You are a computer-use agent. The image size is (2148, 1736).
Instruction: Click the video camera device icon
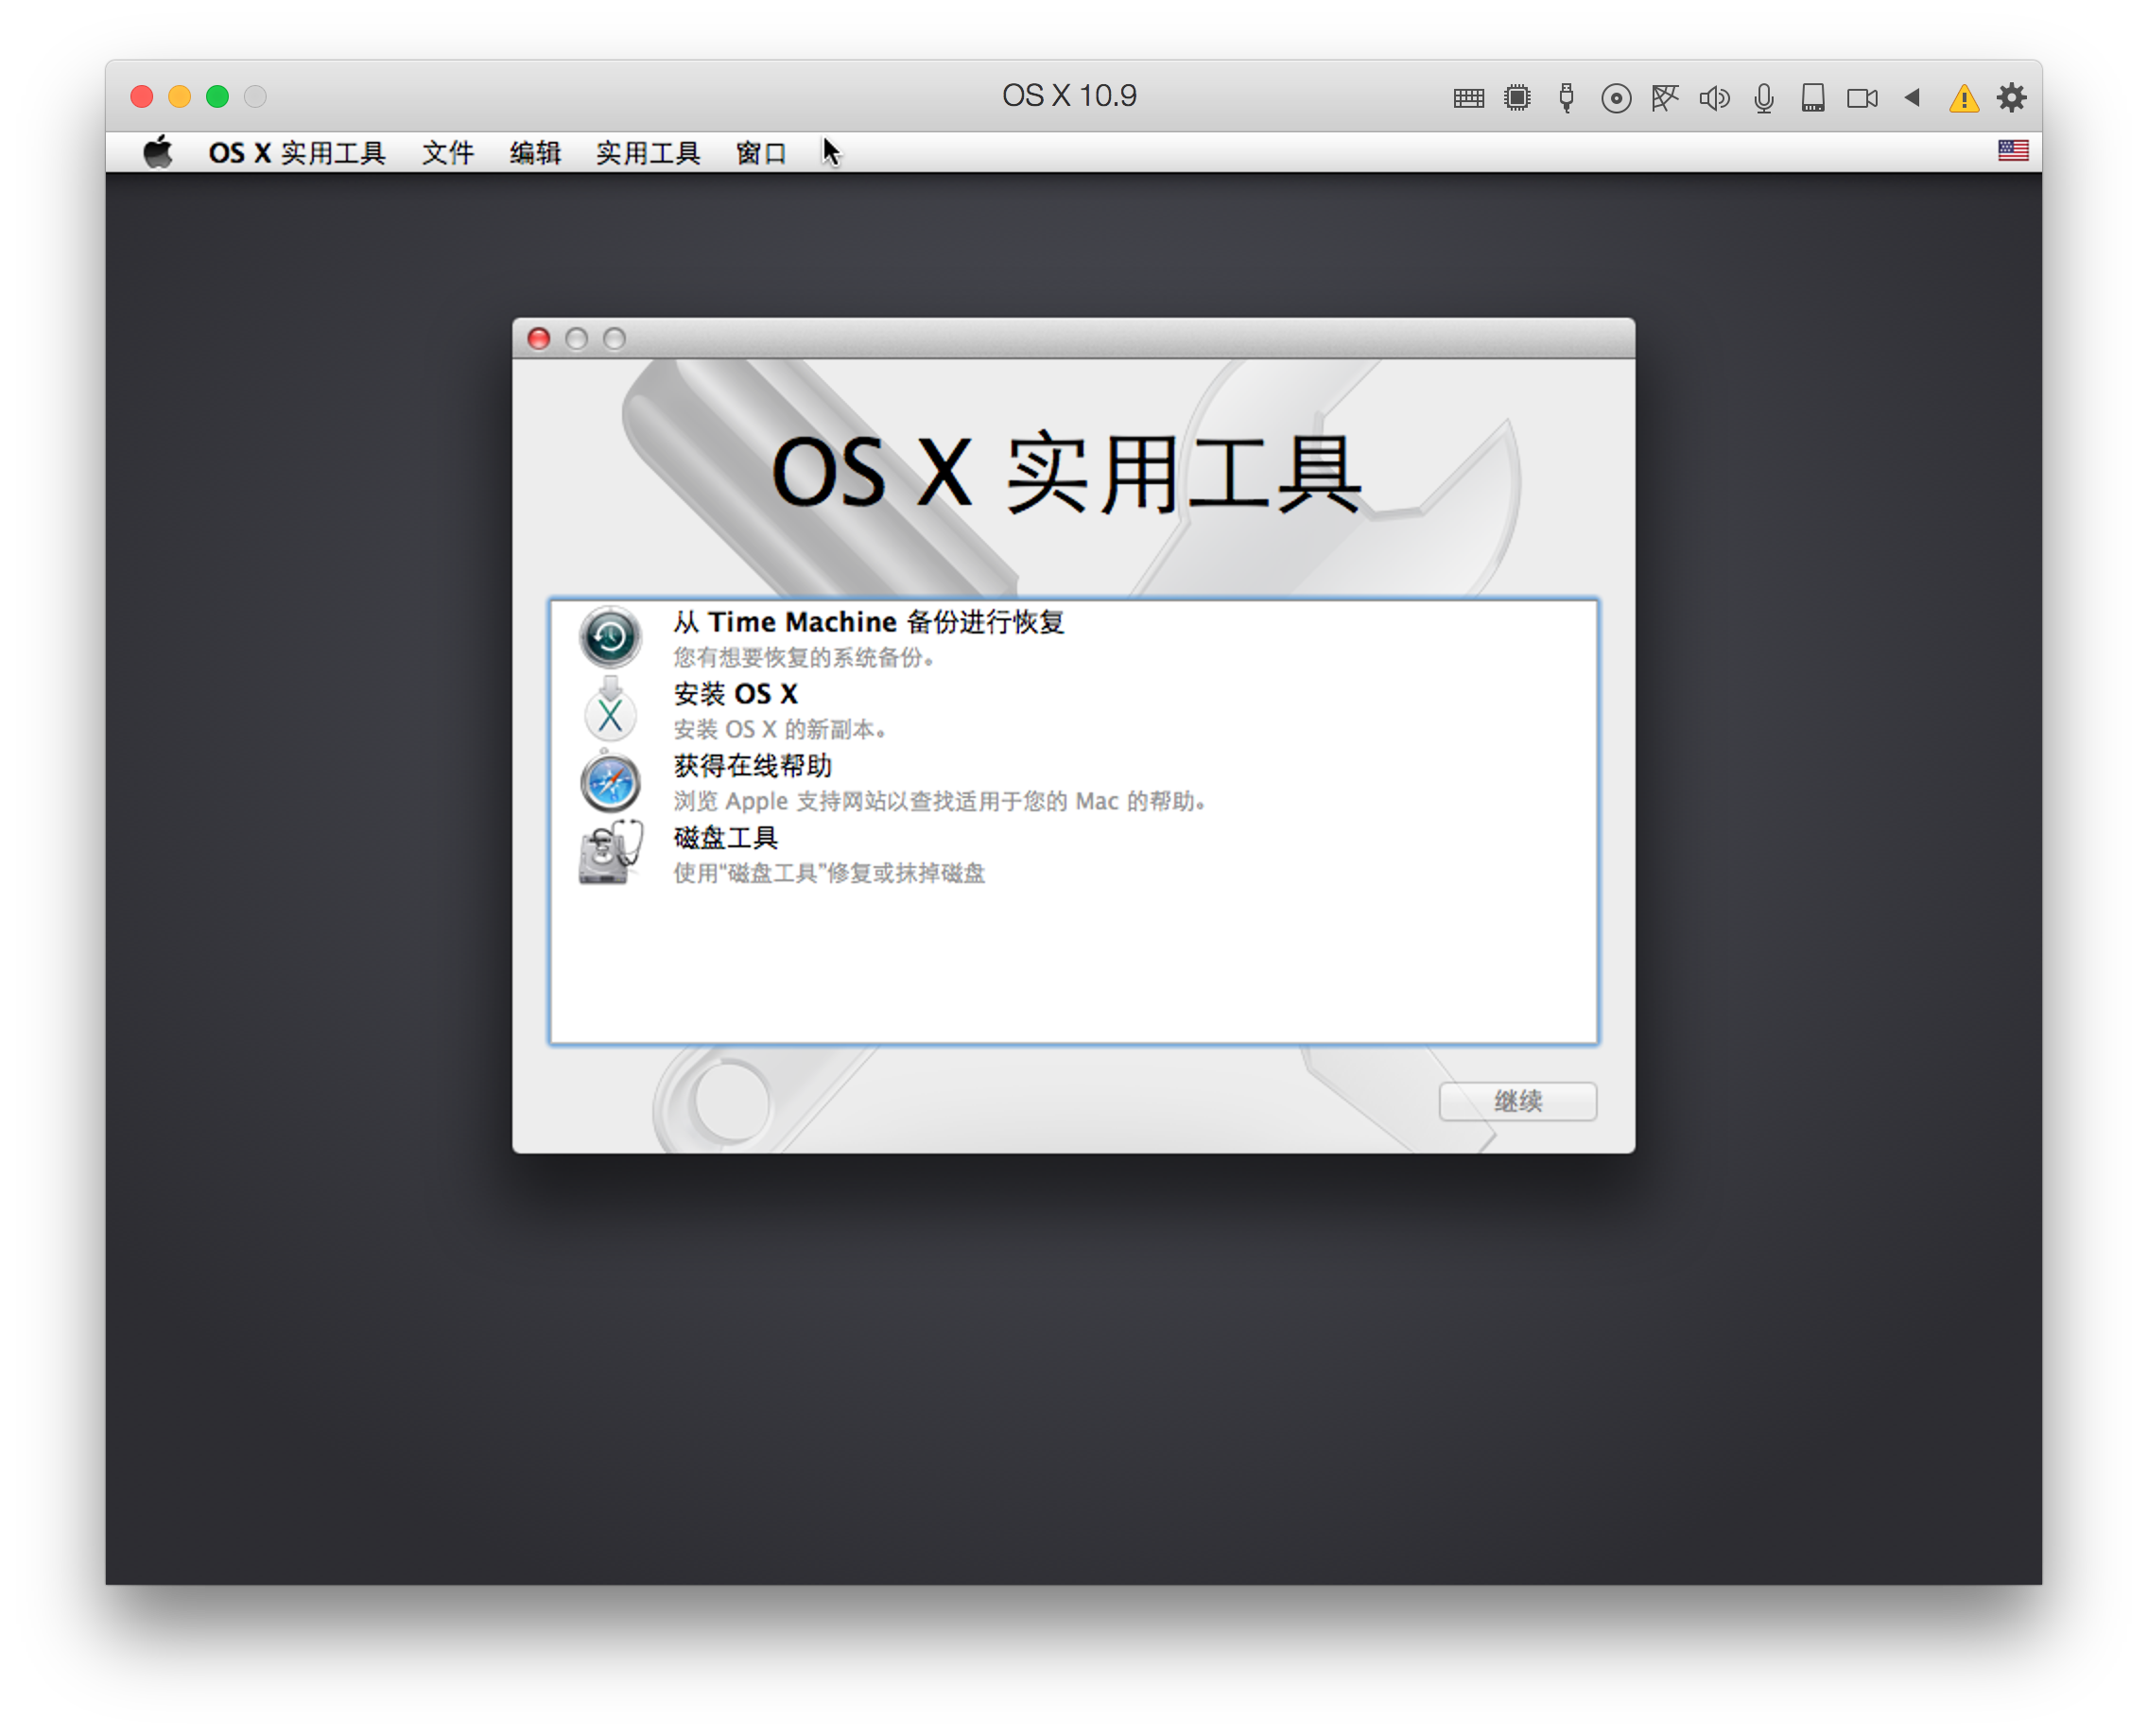pos(1862,97)
